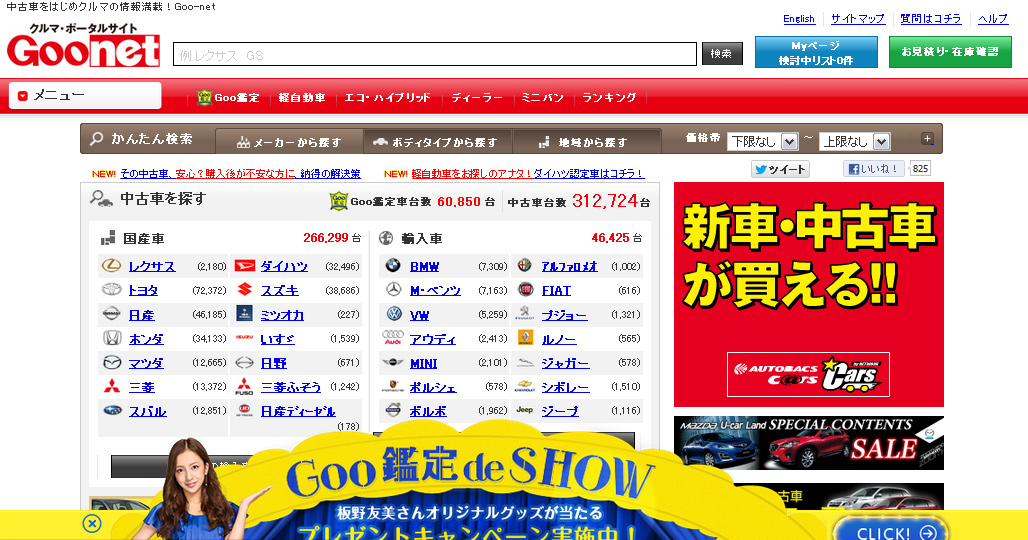Open the 上限なし maximum price dropdown

pos(855,141)
